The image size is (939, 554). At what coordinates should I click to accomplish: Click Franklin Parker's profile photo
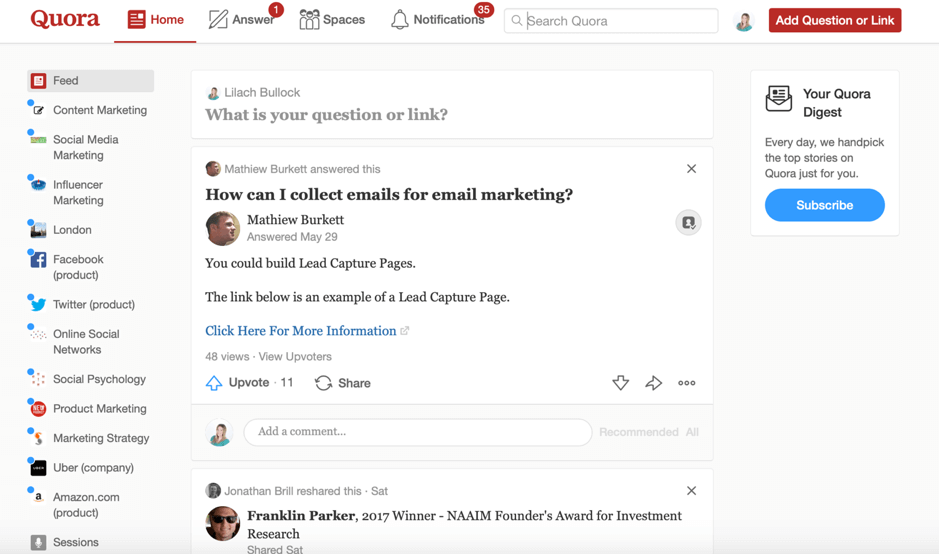[222, 523]
